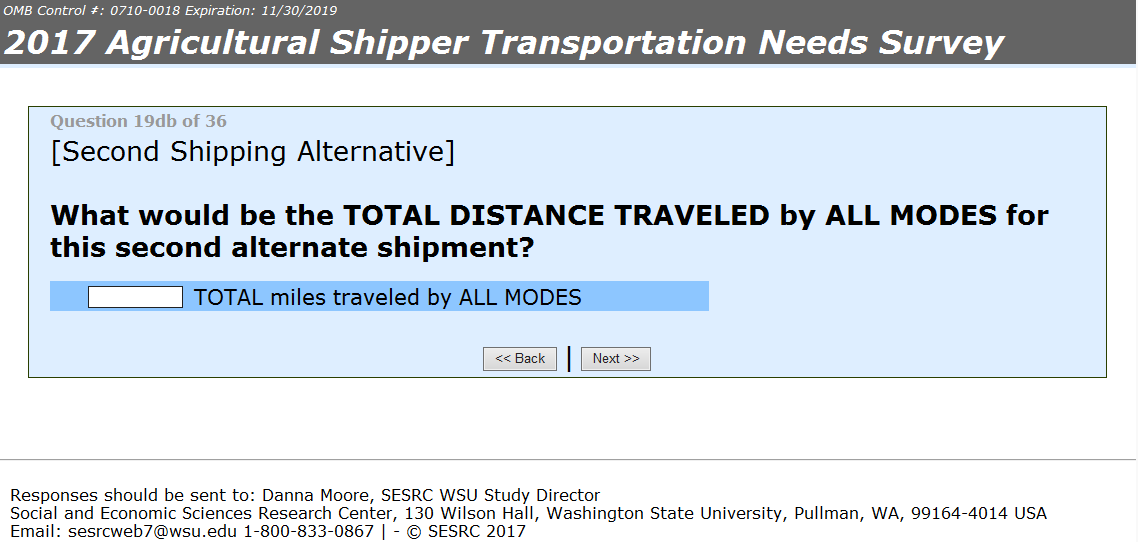Click the 1-800-833-0867 phone number
This screenshot has height=542, width=1138.
pyautogui.click(x=306, y=531)
